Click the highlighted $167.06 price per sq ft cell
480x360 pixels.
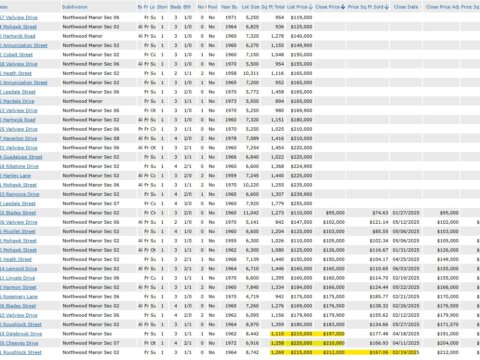coord(379,353)
